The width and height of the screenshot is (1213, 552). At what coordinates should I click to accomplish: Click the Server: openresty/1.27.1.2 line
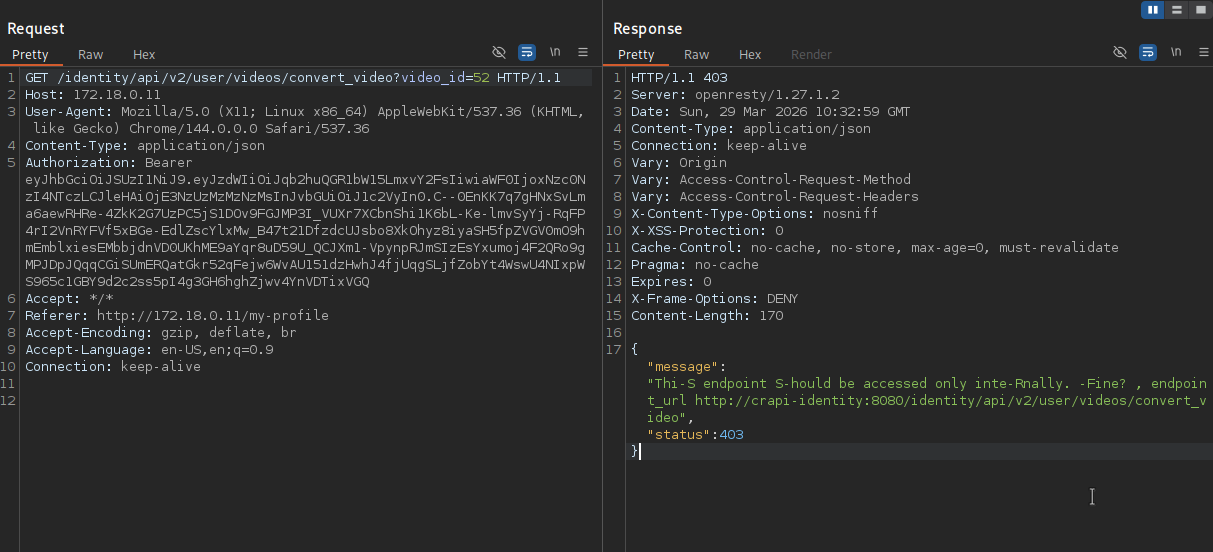[735, 94]
